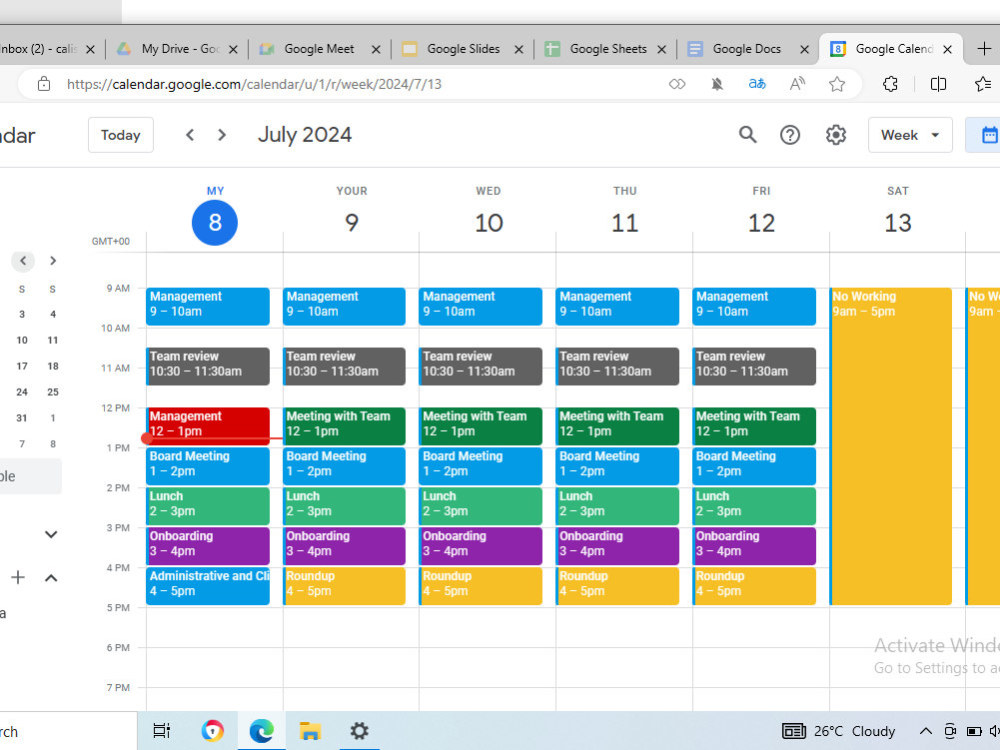Select day 9 in week header

pyautogui.click(x=351, y=223)
